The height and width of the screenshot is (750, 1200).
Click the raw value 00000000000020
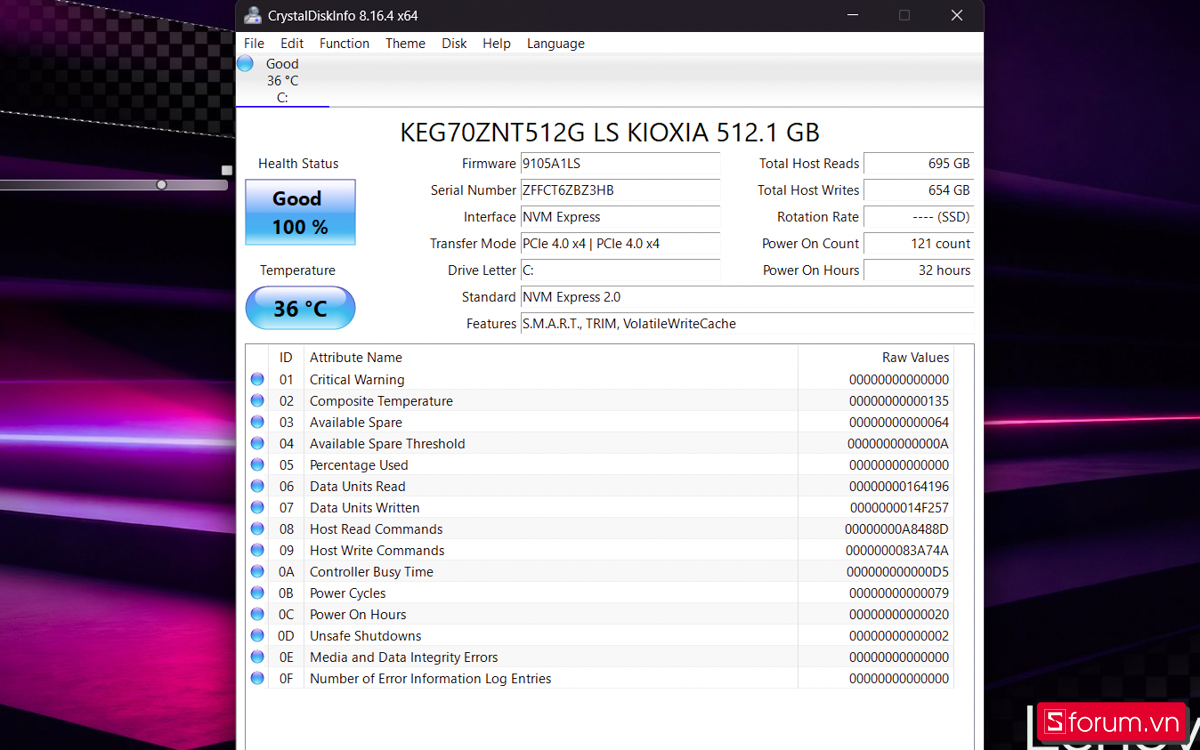[899, 614]
